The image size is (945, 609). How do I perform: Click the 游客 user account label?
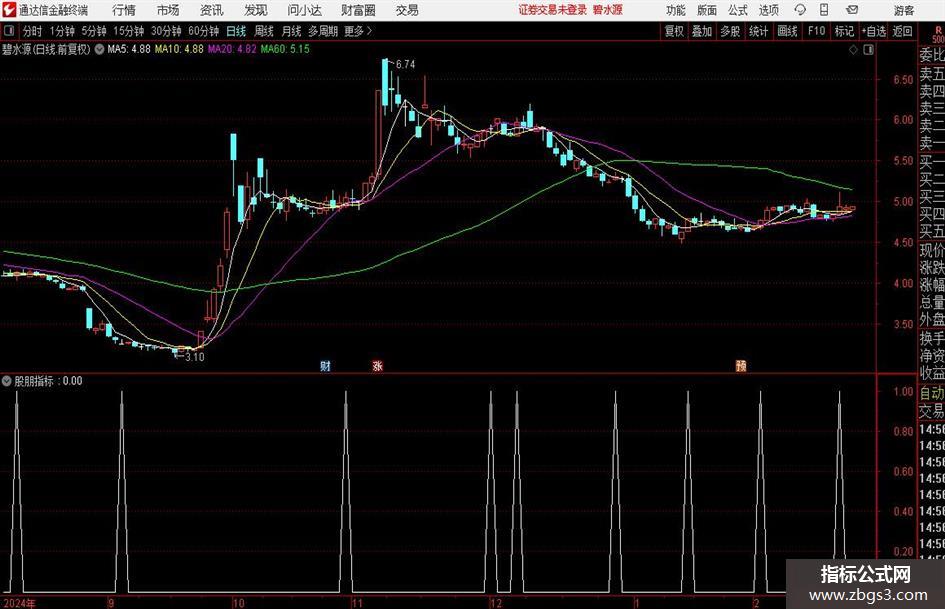903,10
